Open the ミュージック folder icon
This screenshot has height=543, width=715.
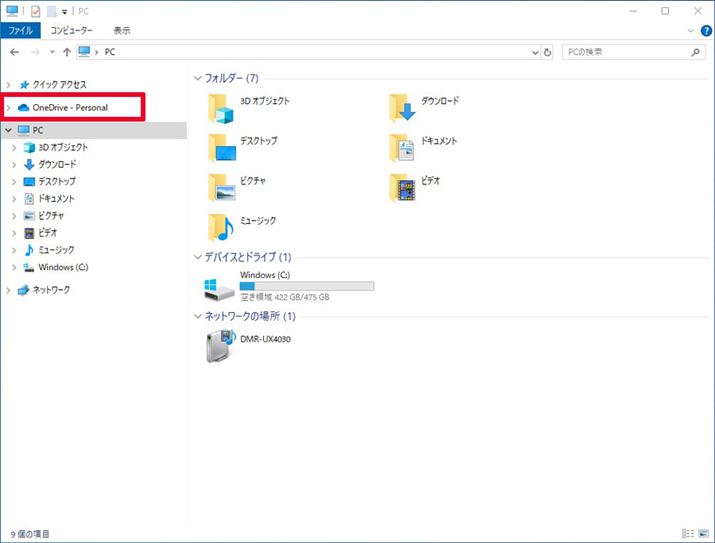point(220,226)
